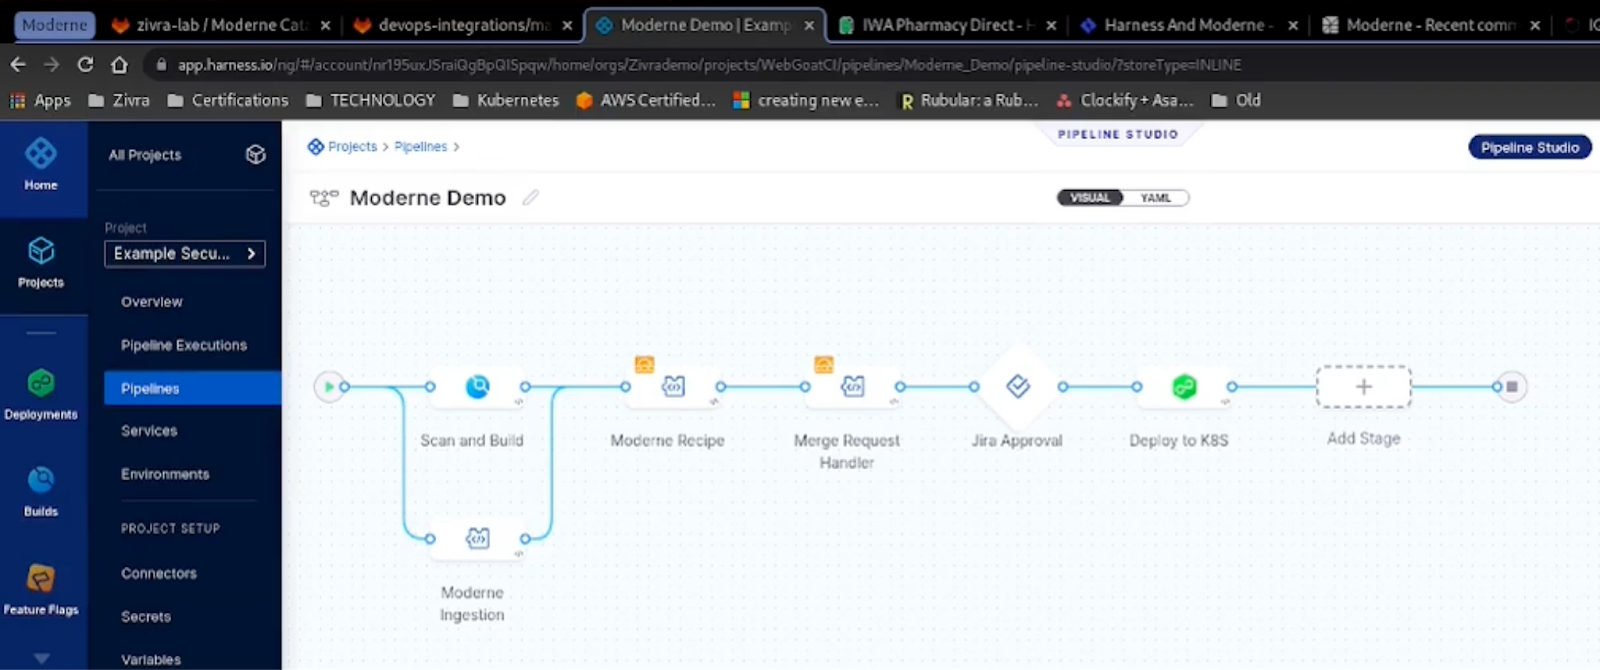Close the devops-integrations browser tab
1600x670 pixels.
567,26
